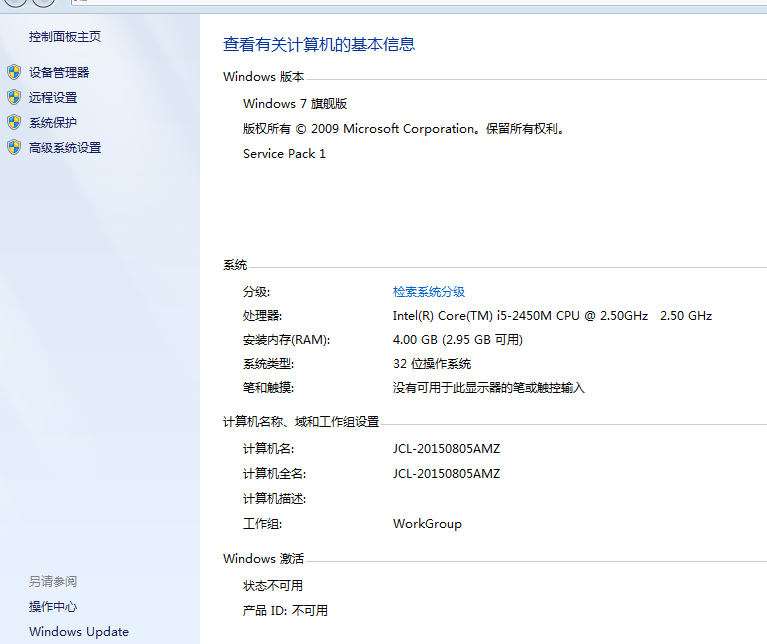Open 系统保护 link
The image size is (767, 644).
[x=53, y=122]
